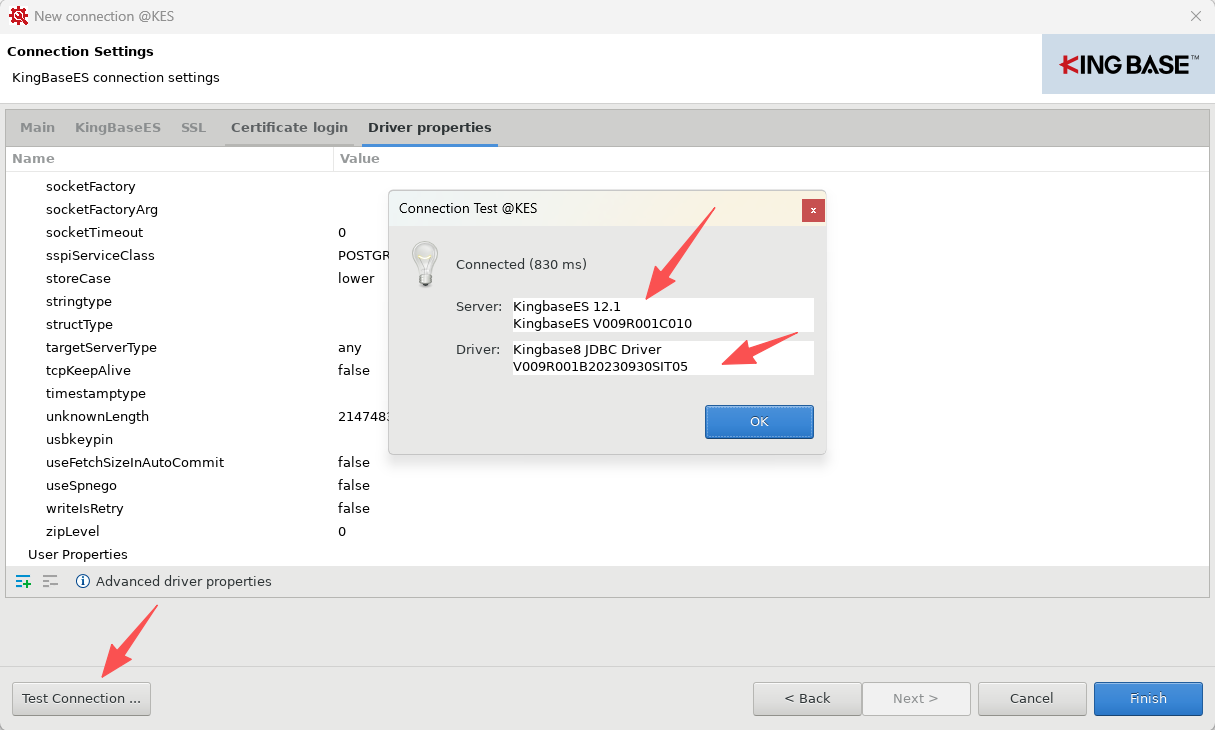Click the Server version text field

point(662,314)
